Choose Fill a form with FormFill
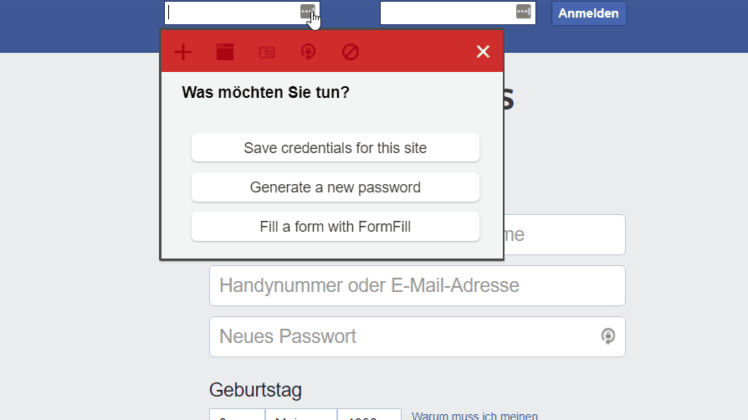 (x=335, y=226)
